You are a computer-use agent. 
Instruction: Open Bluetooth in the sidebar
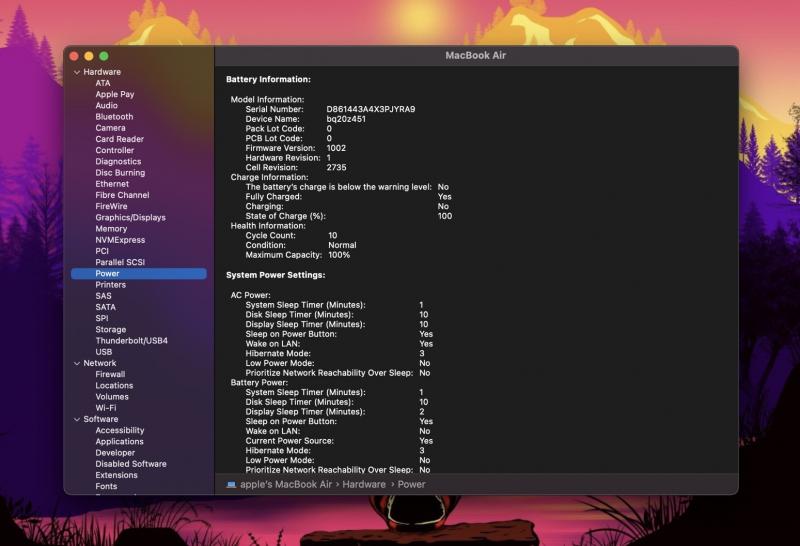[114, 117]
